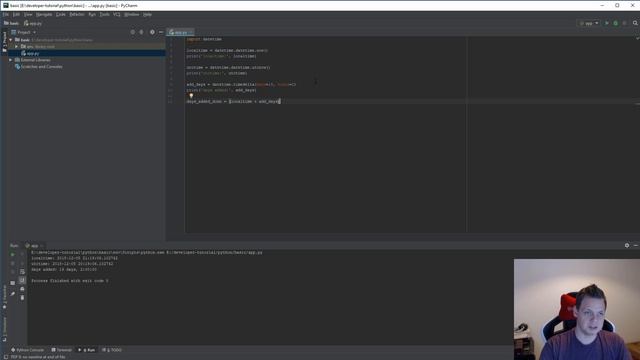Toggle the Project side tool window button
Image resolution: width=640 pixels, height=360 pixels.
pos(4,41)
